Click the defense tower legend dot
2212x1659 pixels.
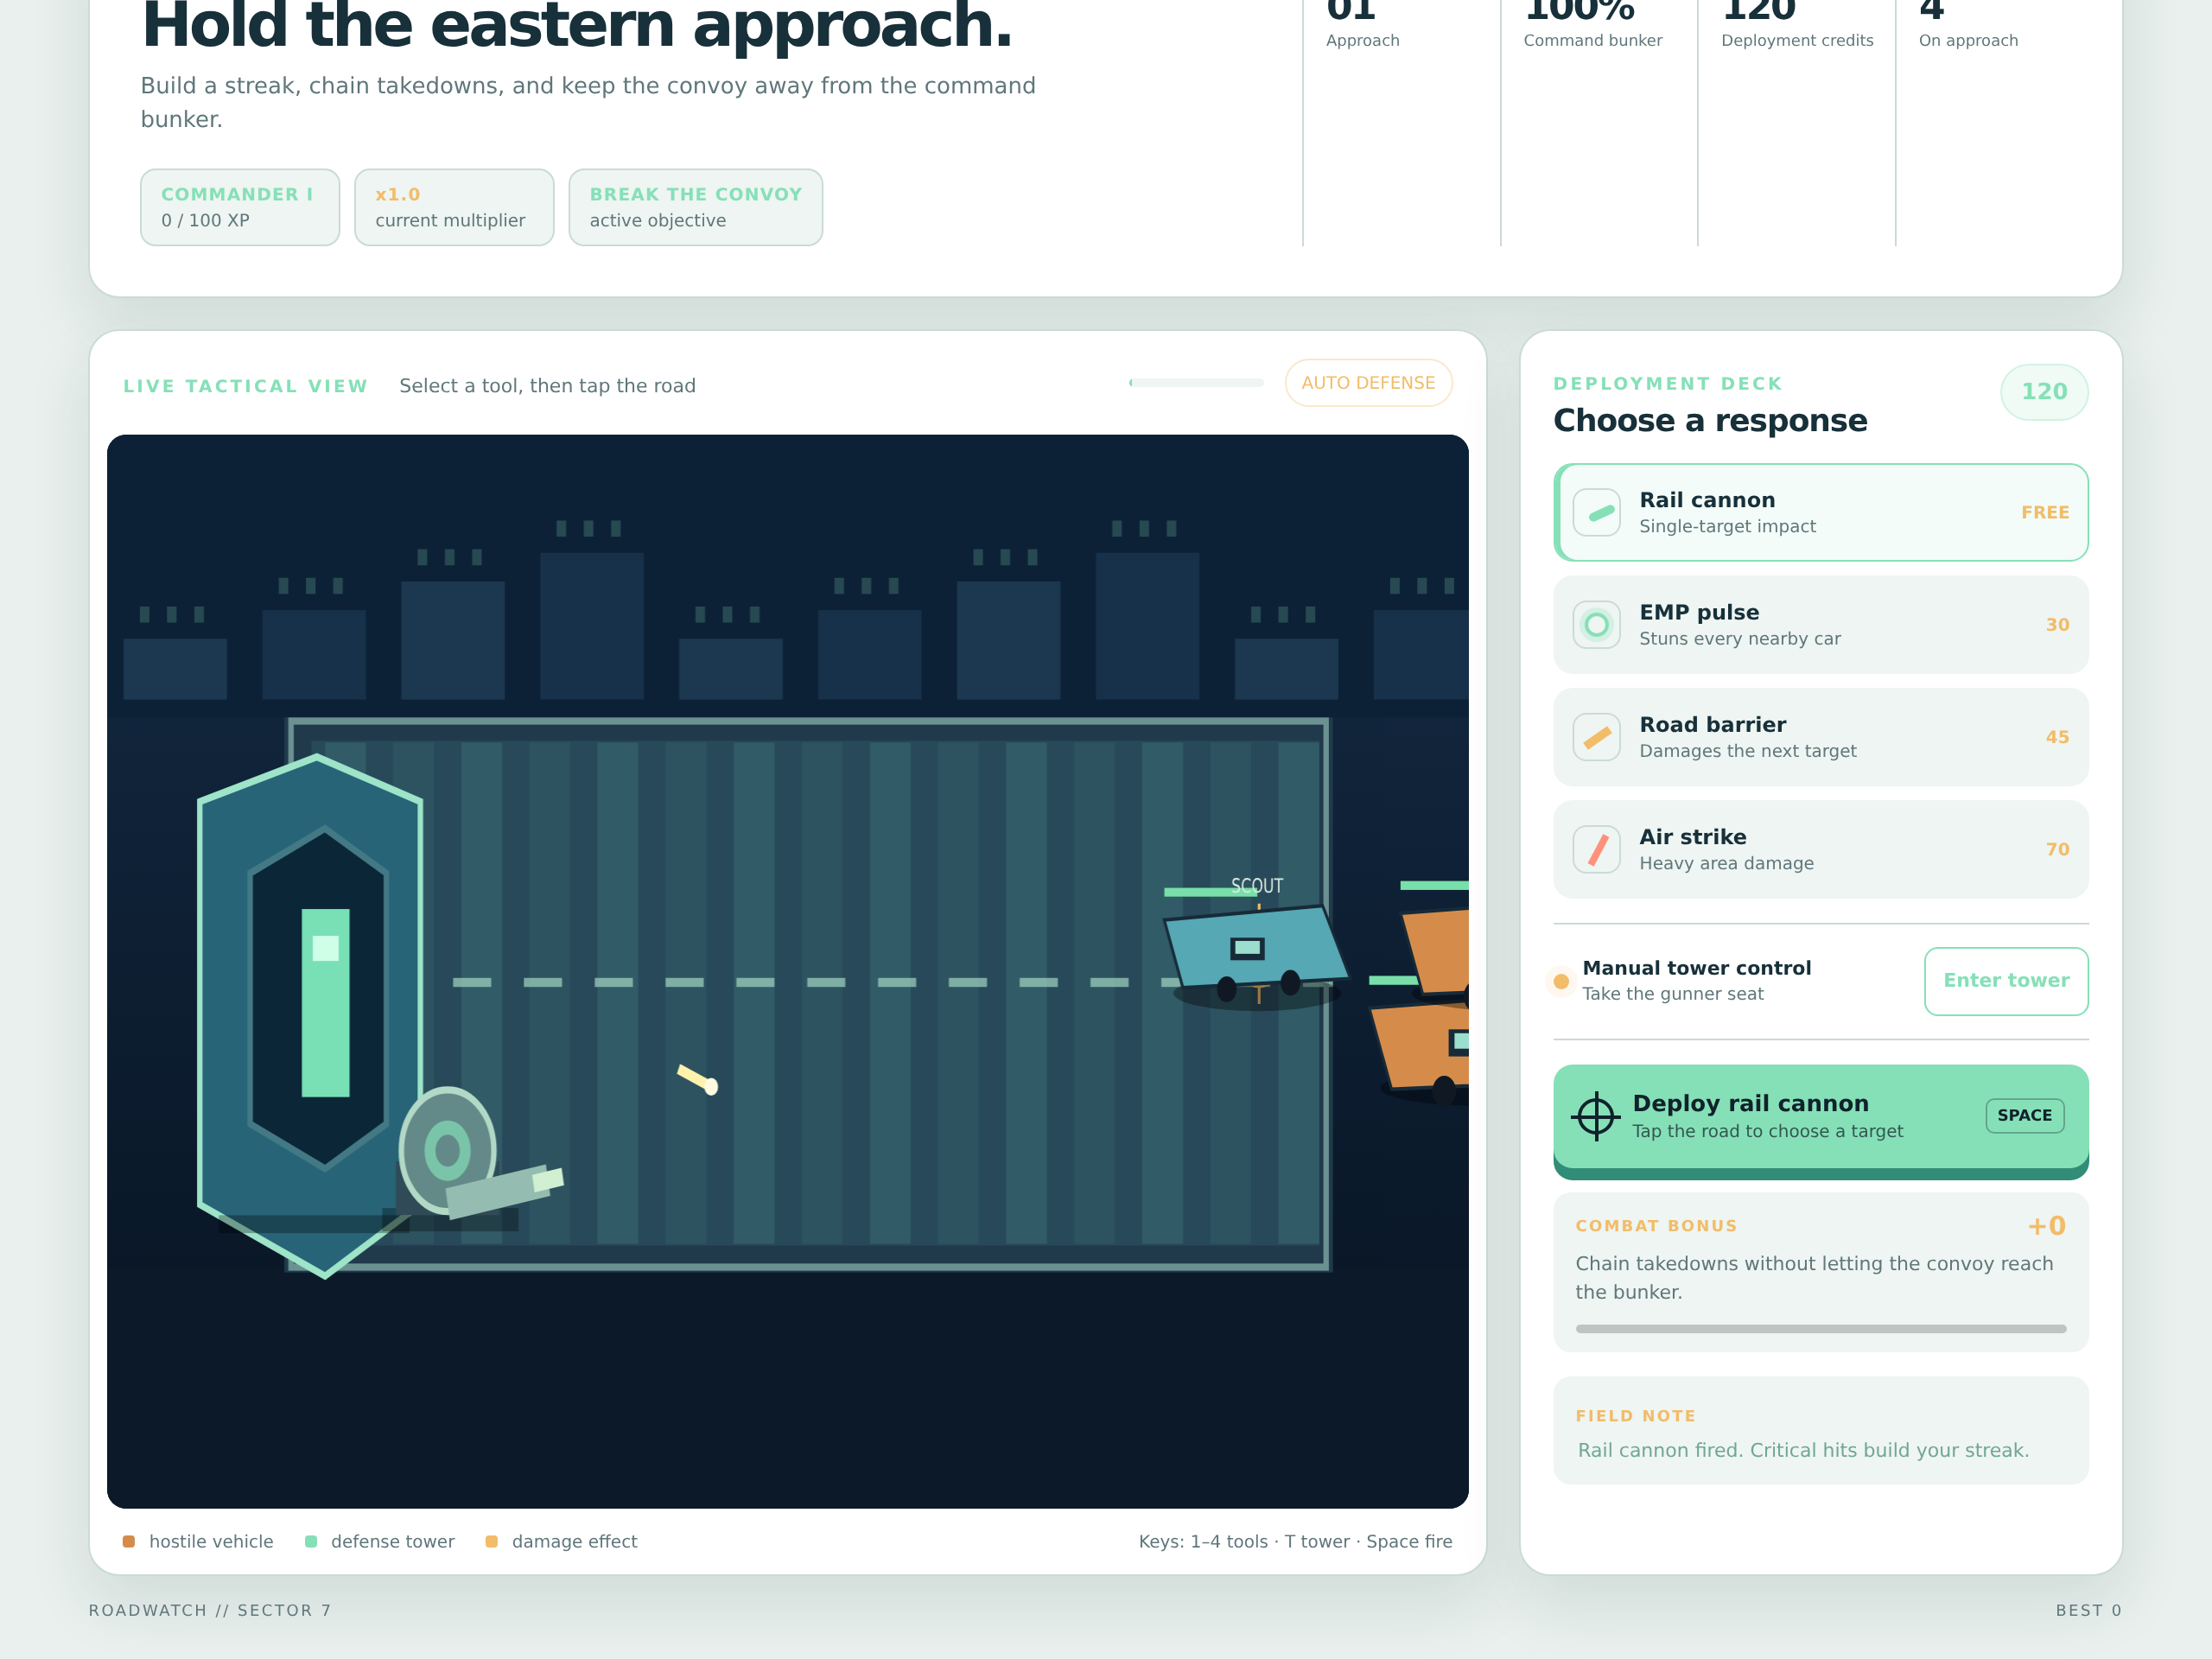311,1541
